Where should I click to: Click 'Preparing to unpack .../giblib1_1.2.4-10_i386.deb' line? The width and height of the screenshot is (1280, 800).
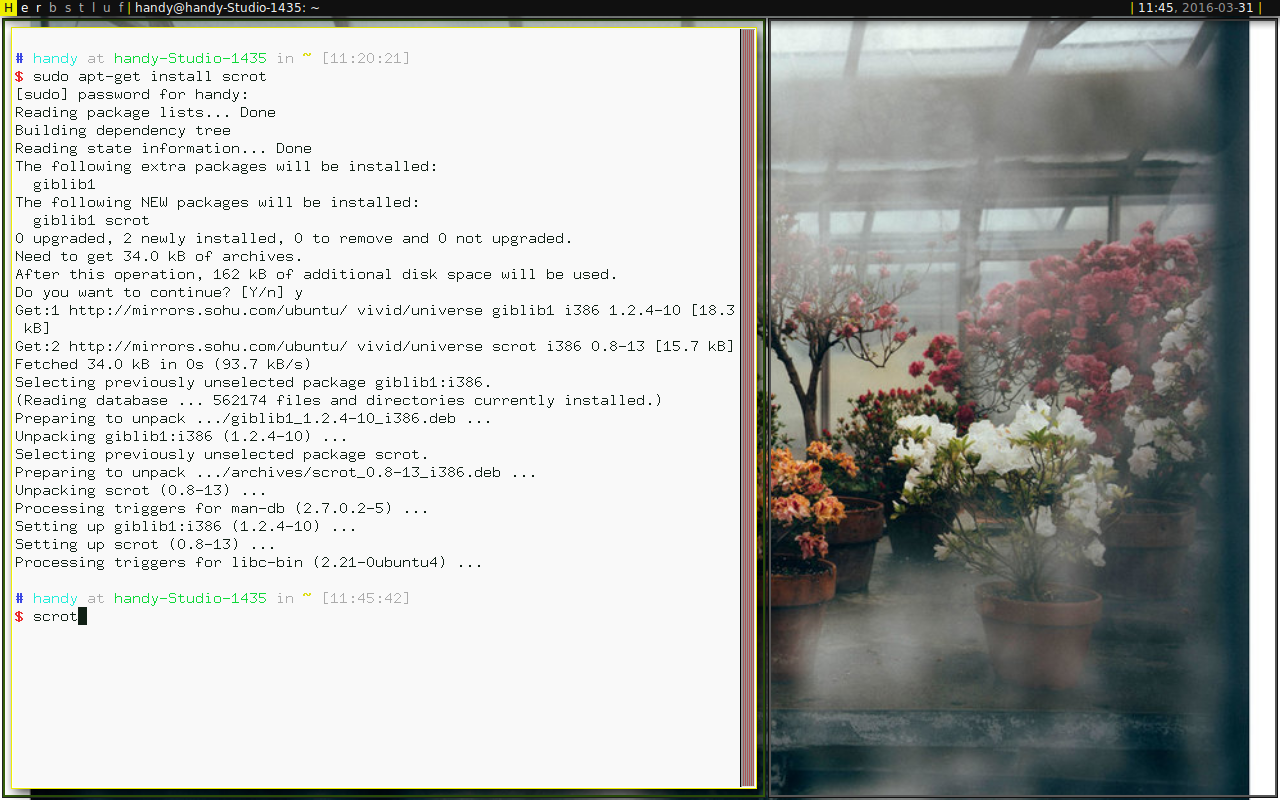(253, 419)
